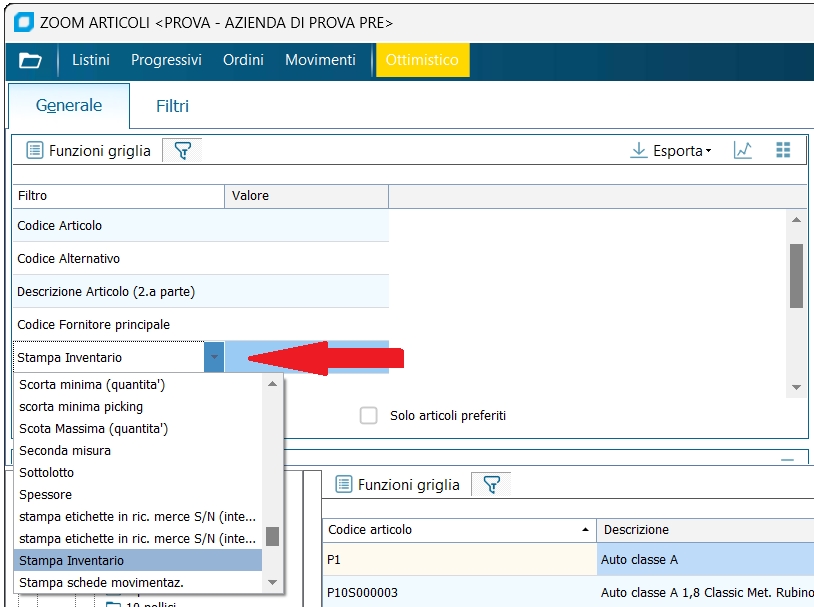Viewport: 814px width, 607px height.
Task: Click the dropdown list scroll up arrow
Action: [273, 384]
